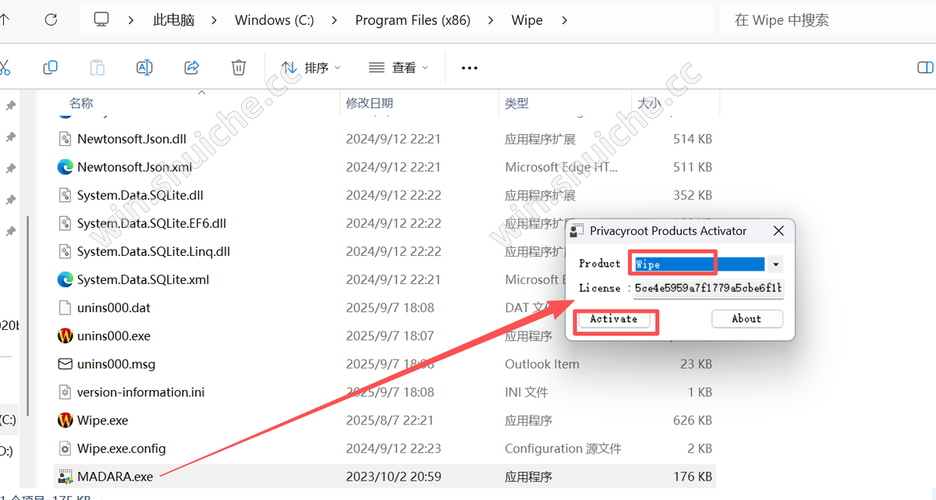936x500 pixels.
Task: Click the Rename icon in toolbar
Action: [144, 67]
